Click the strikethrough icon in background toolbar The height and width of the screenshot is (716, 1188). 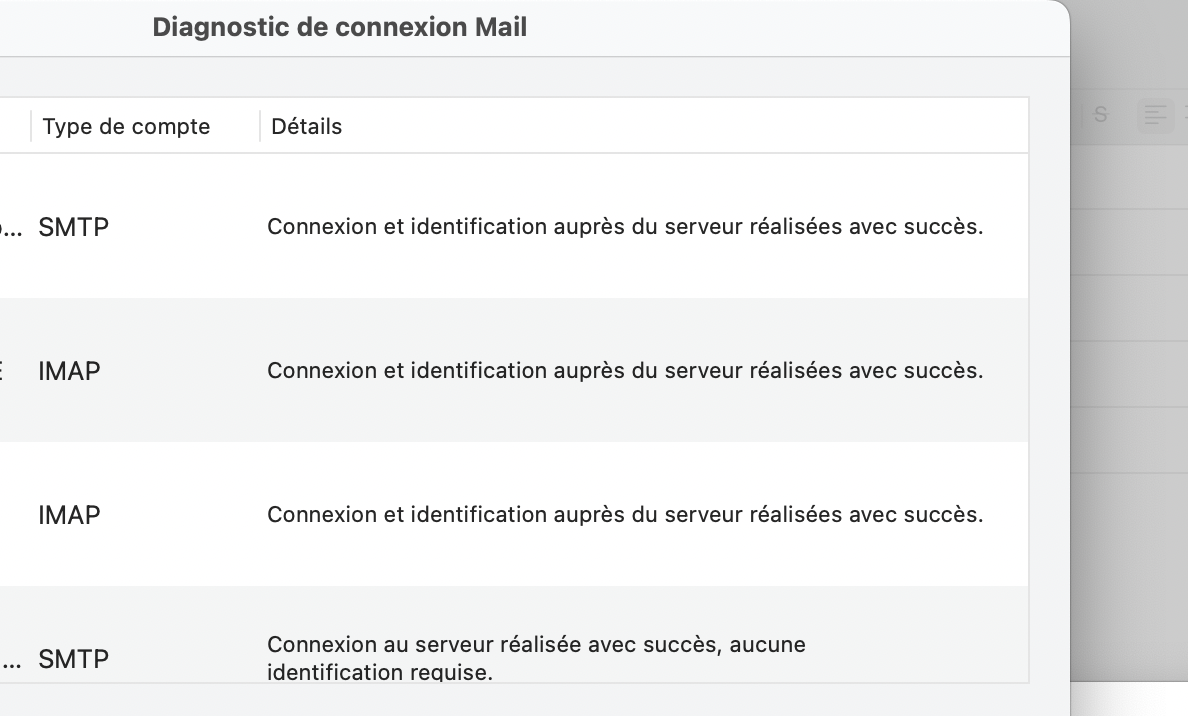(1101, 115)
